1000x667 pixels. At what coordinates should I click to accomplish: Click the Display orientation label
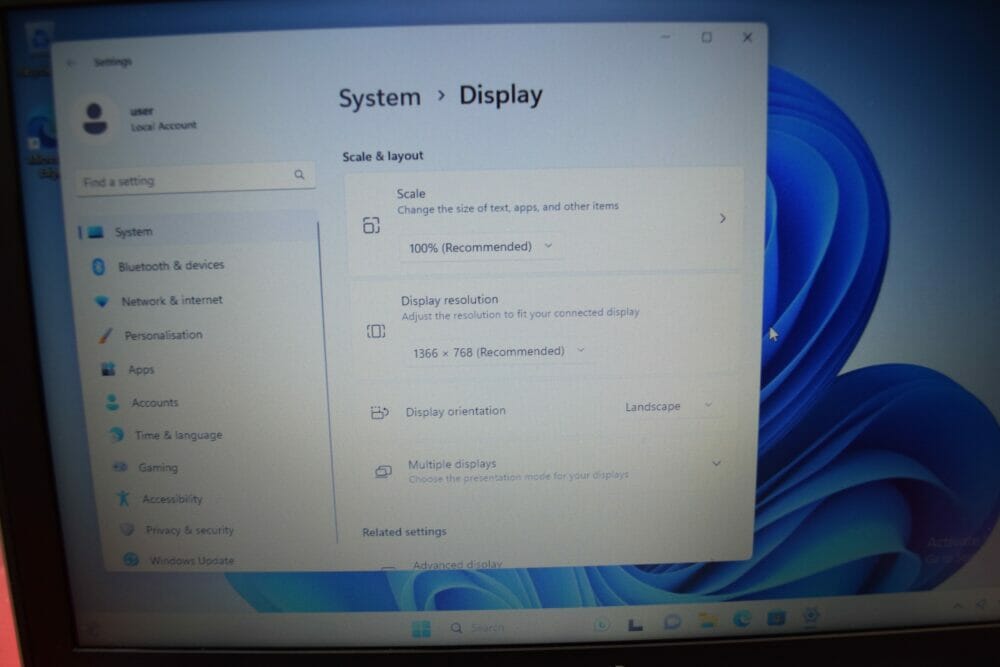point(455,411)
